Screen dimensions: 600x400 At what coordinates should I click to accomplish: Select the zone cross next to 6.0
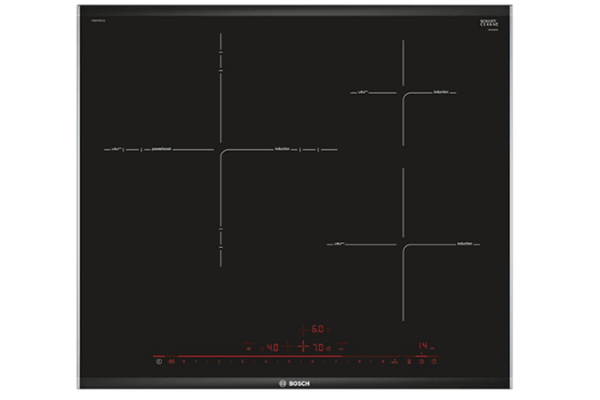tap(303, 329)
